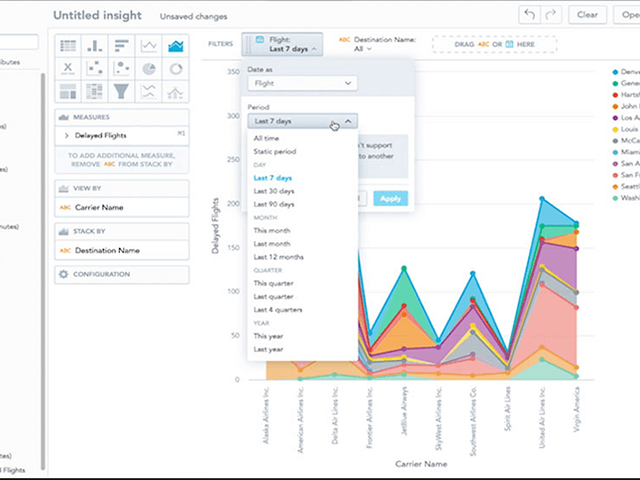Select Last 30 days period option
This screenshot has width=640, height=480.
click(x=273, y=190)
